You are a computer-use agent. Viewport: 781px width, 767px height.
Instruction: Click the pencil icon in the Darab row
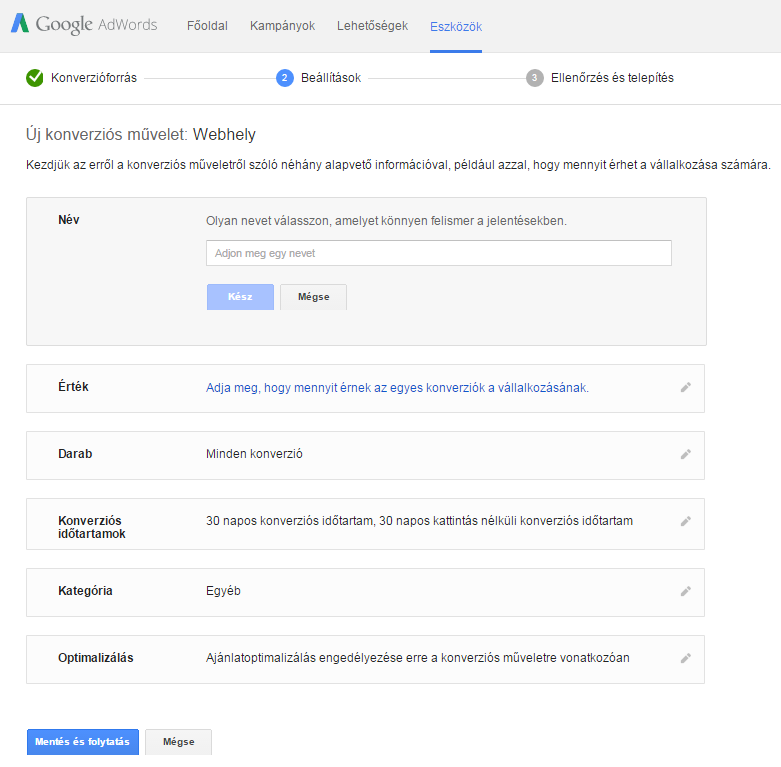(x=686, y=454)
